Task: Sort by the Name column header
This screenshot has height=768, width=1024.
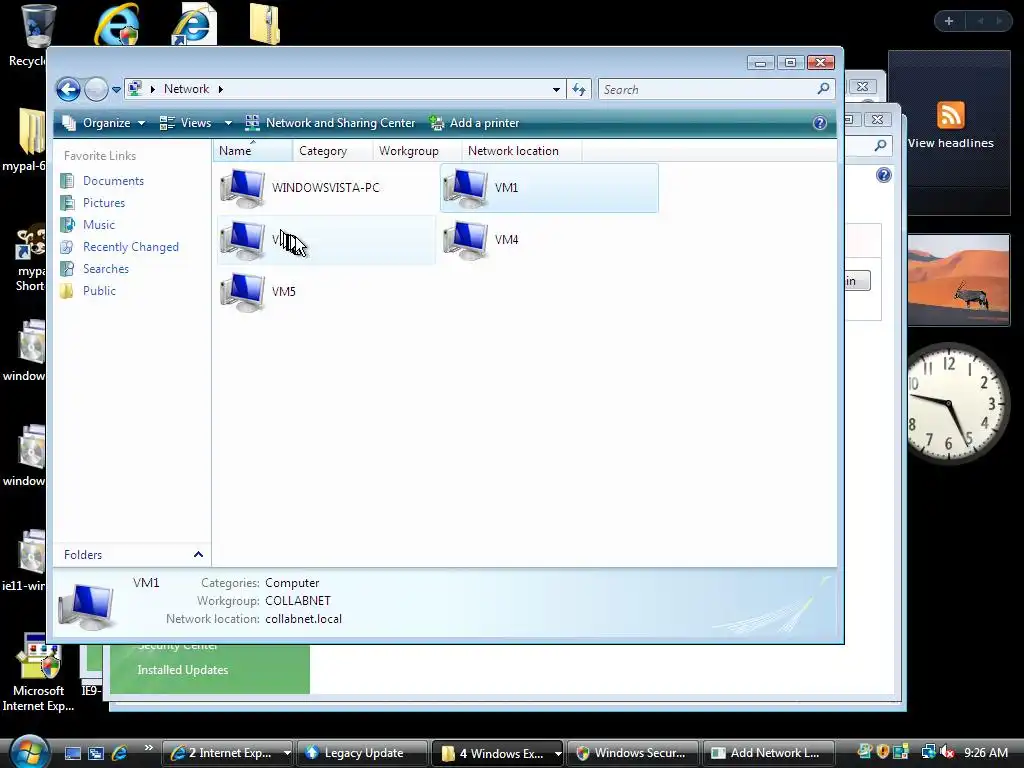Action: (253, 151)
